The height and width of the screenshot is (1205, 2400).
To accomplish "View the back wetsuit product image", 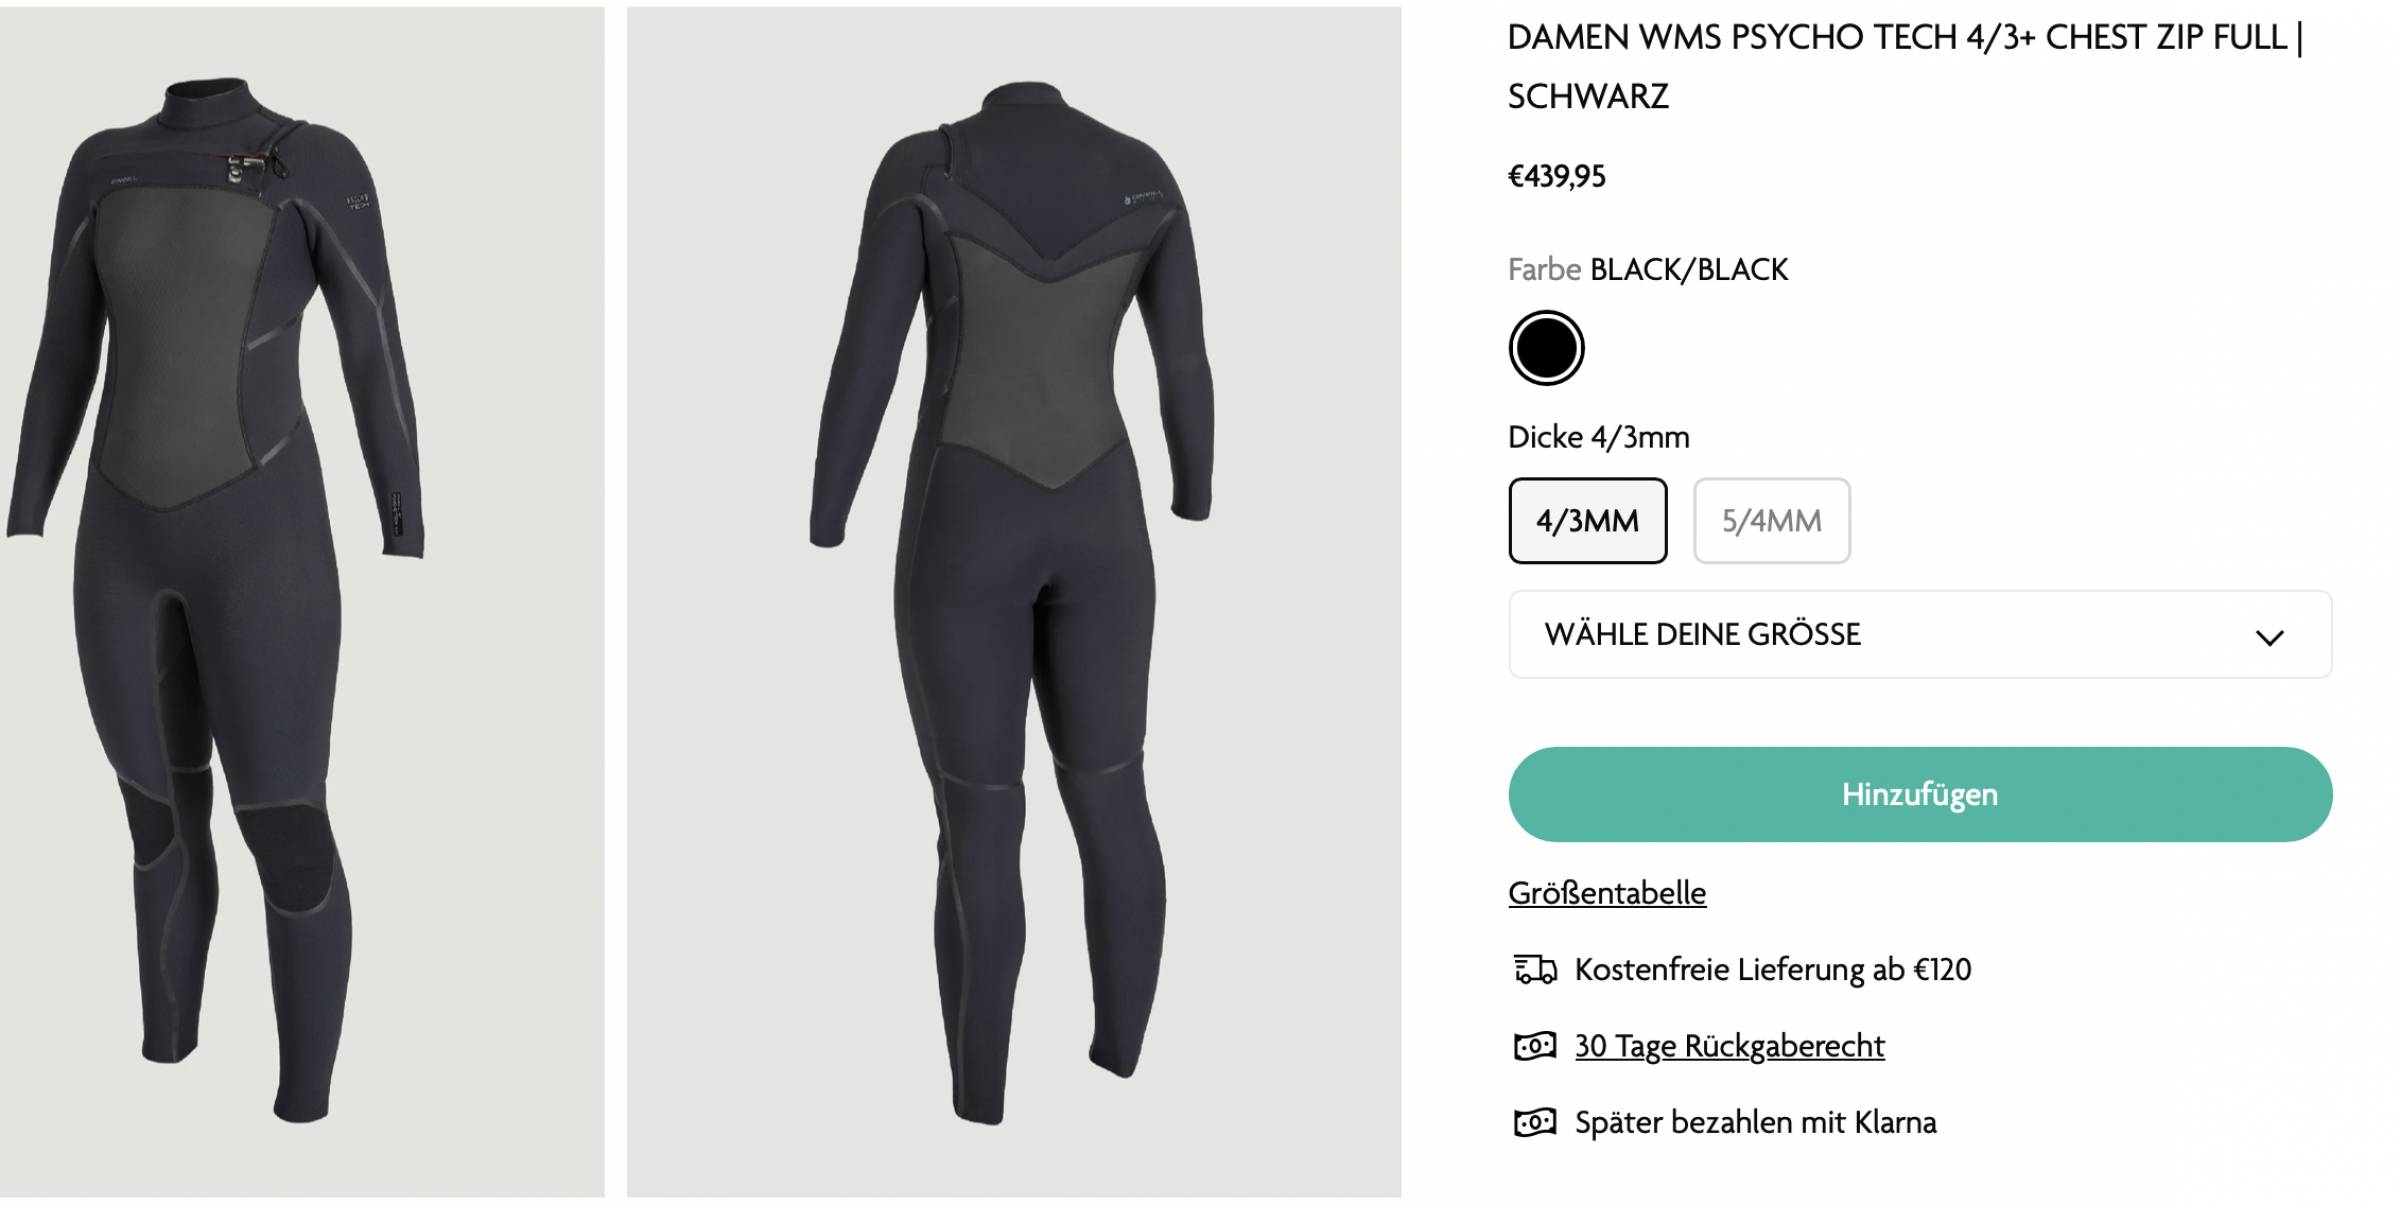I will pyautogui.click(x=1014, y=602).
